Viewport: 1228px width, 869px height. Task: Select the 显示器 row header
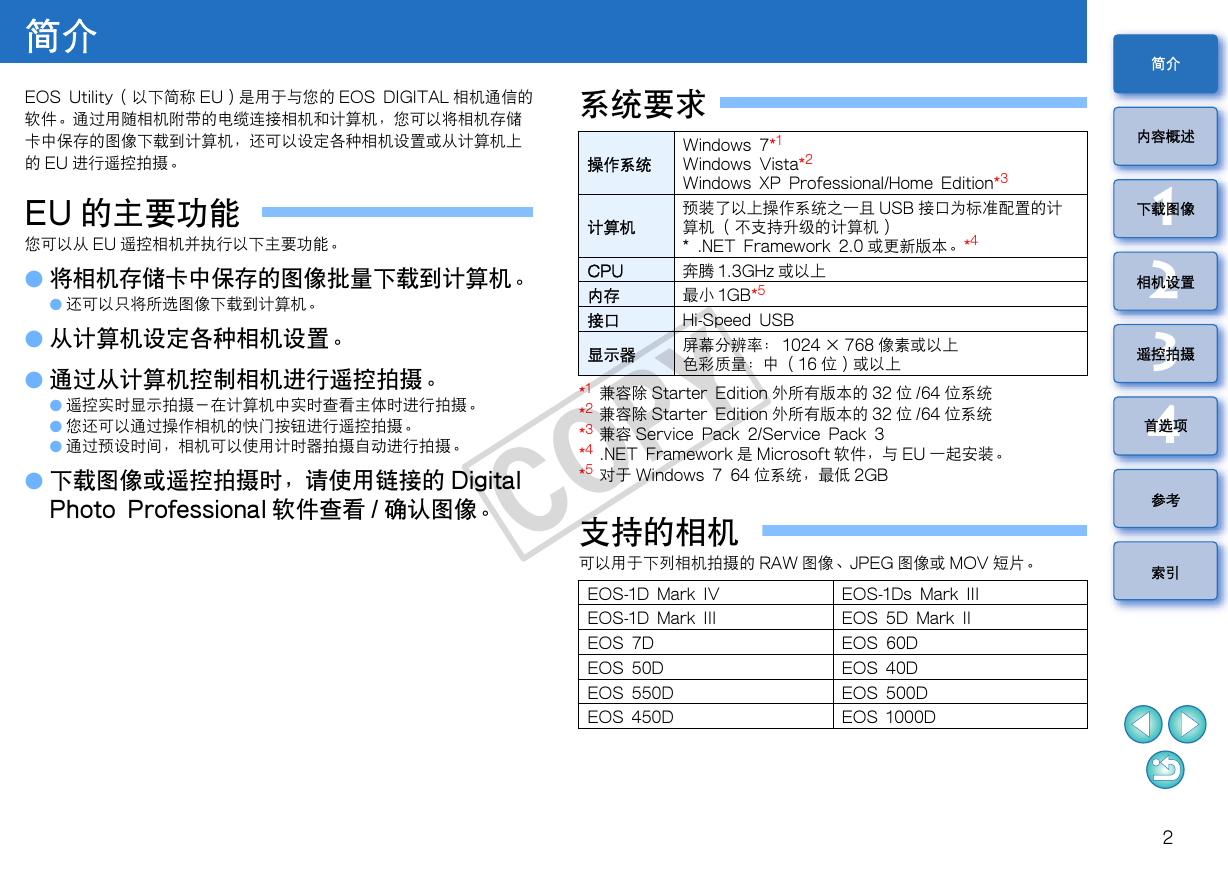coord(627,354)
